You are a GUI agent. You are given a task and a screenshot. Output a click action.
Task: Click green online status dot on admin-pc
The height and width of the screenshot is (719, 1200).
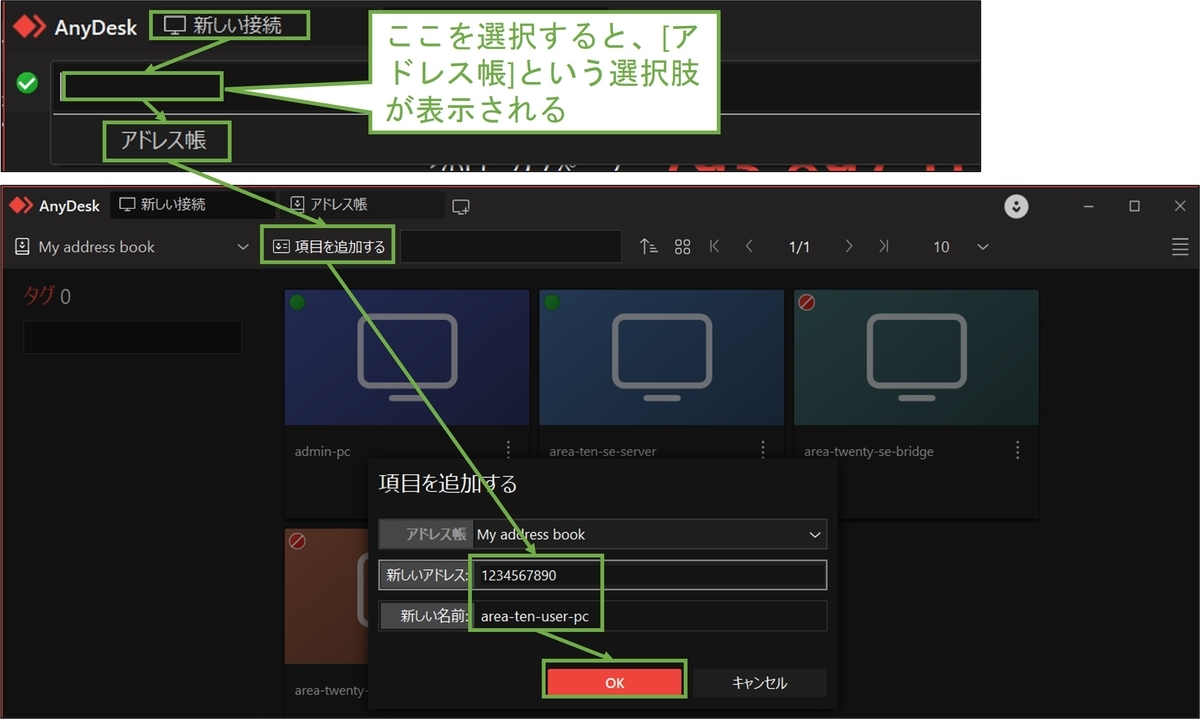tap(297, 302)
